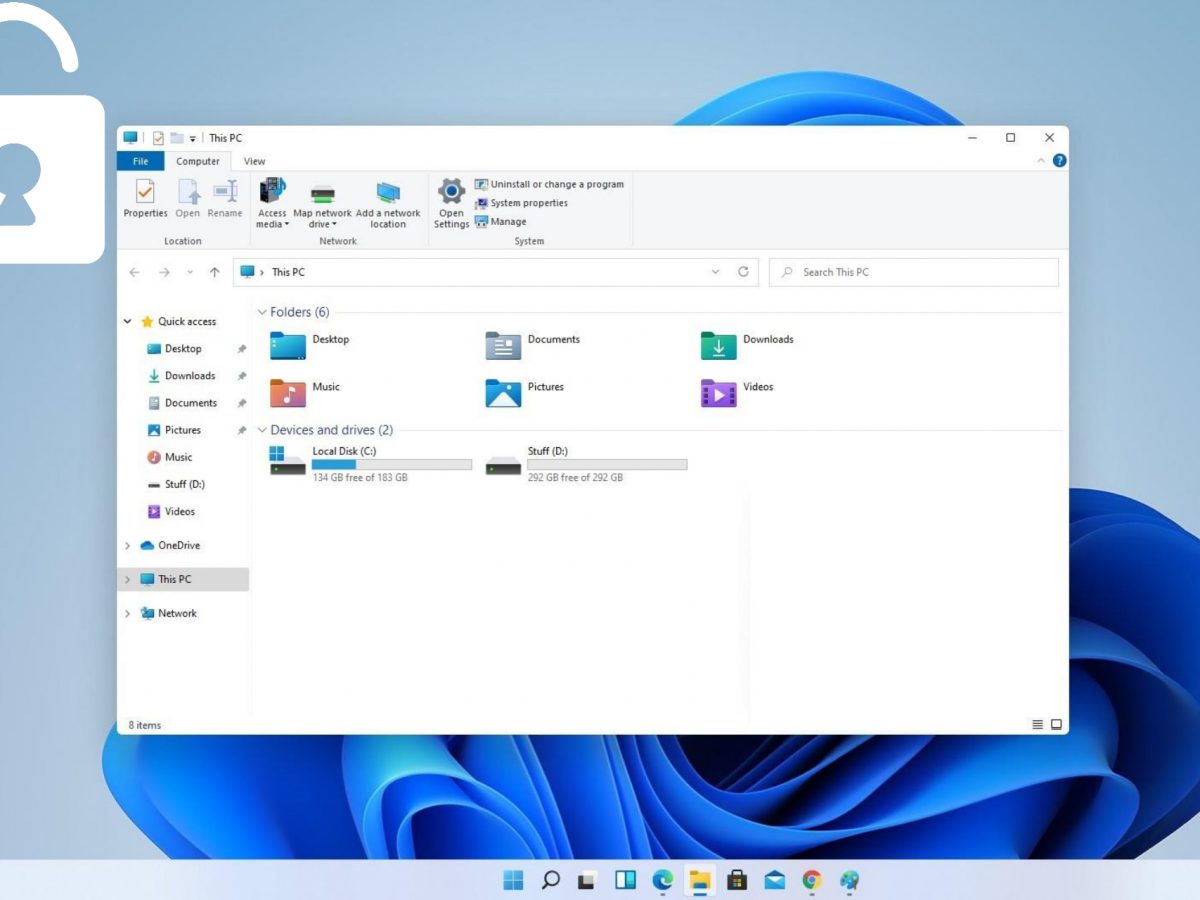Open the Windows Start button
This screenshot has width=1200, height=900.
pos(513,880)
